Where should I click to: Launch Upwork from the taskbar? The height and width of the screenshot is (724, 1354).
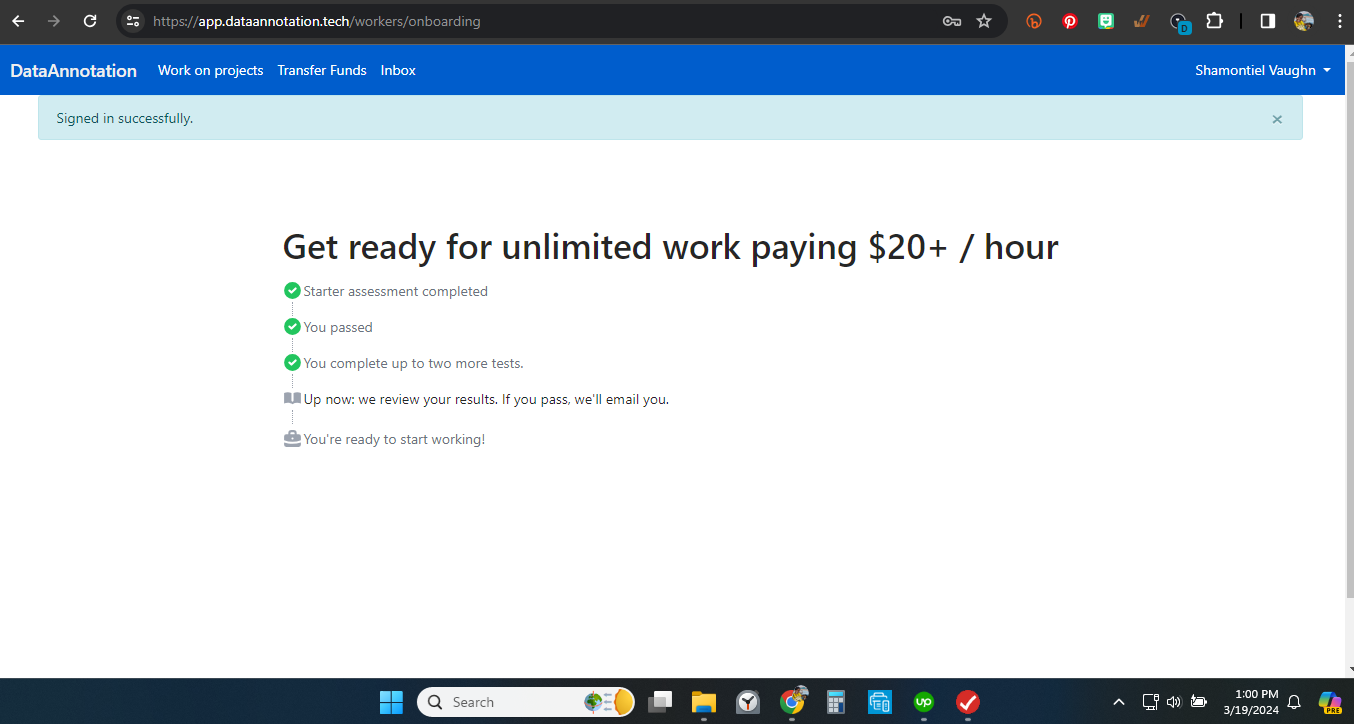click(x=923, y=701)
